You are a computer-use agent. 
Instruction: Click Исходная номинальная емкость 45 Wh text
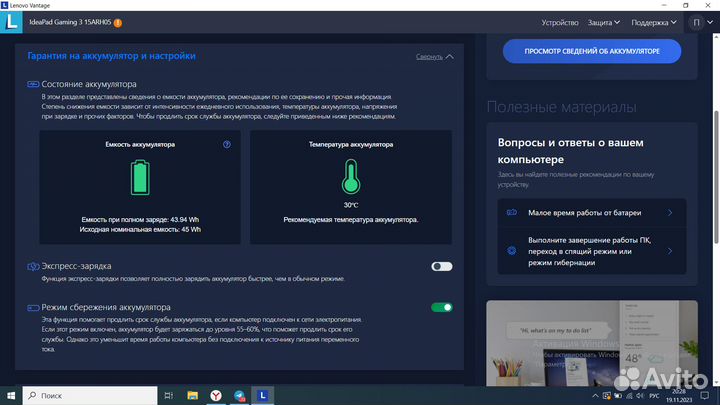140,230
